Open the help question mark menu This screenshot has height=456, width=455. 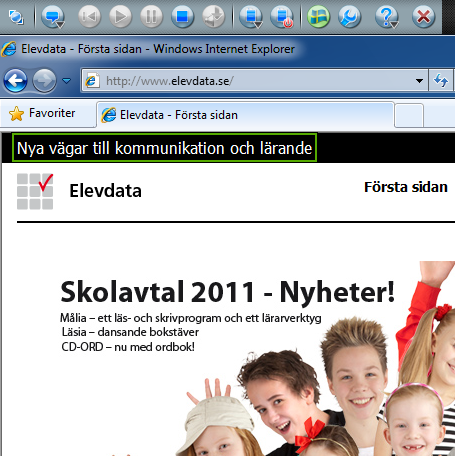point(387,17)
